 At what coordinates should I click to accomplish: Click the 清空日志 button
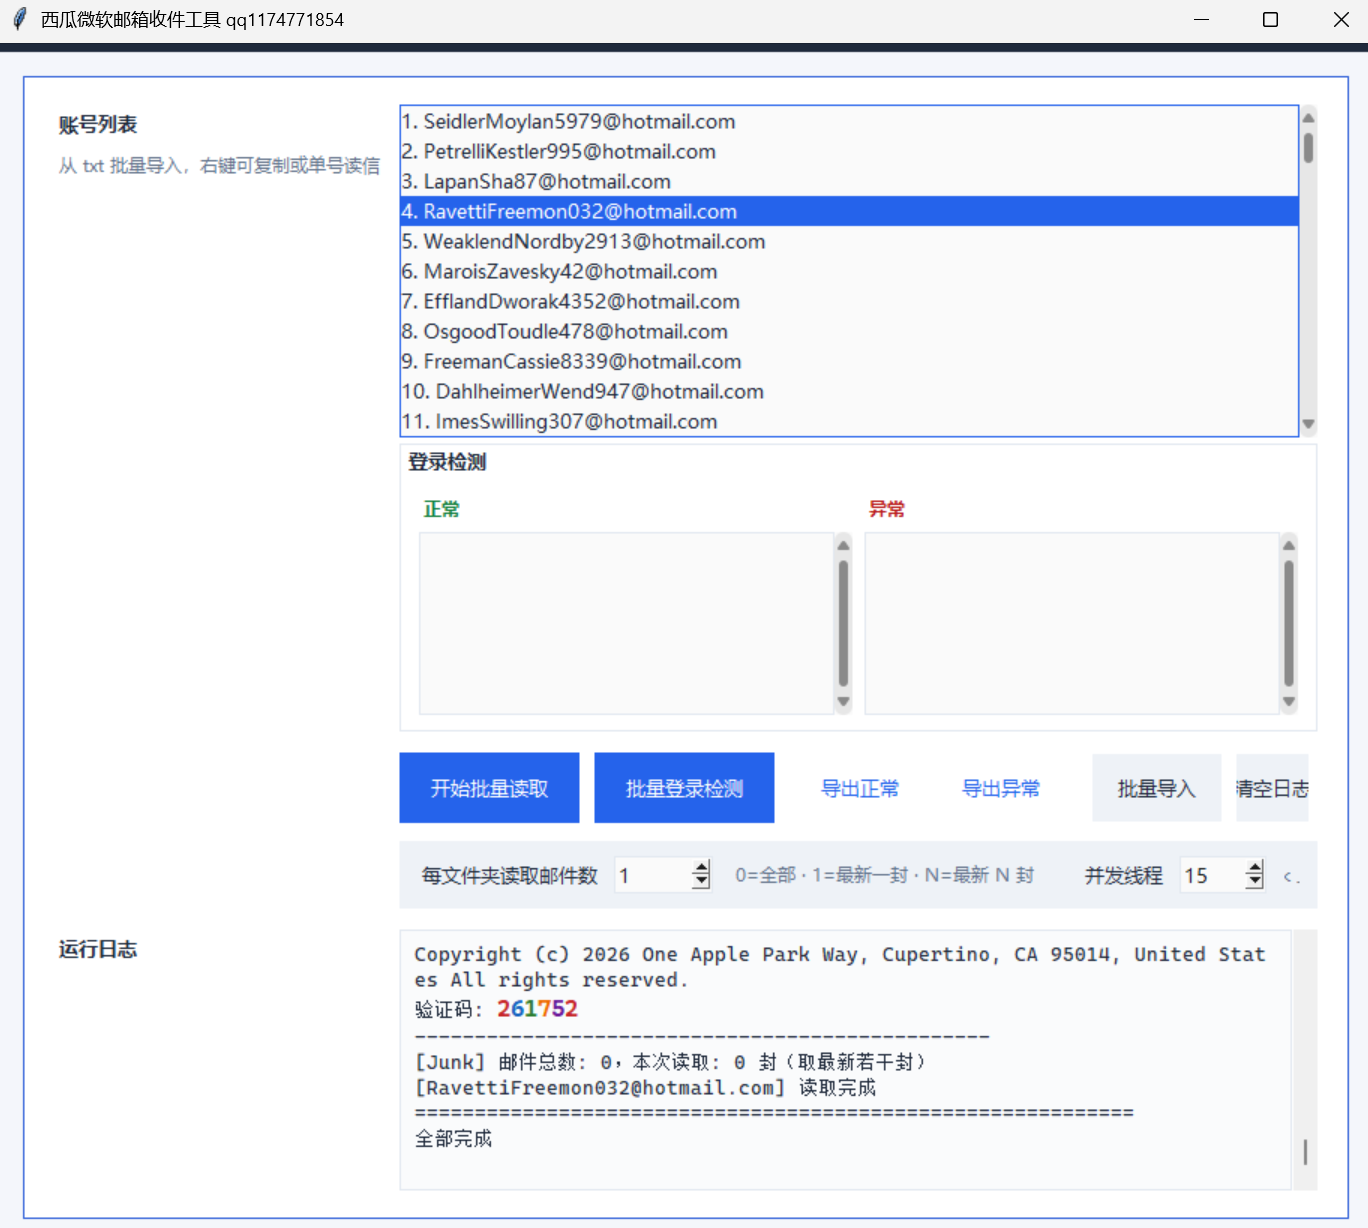pyautogui.click(x=1272, y=788)
